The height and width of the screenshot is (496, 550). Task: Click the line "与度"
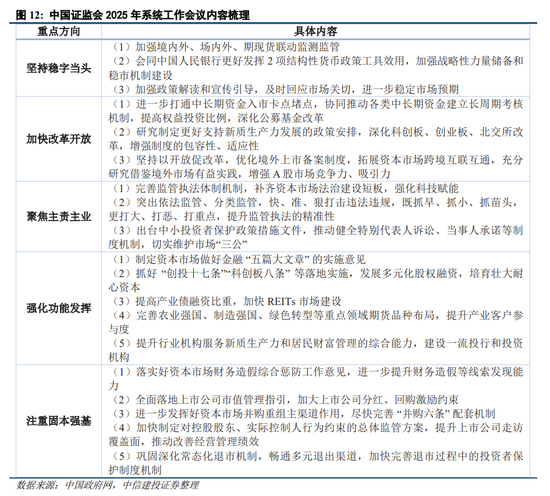click(119, 329)
